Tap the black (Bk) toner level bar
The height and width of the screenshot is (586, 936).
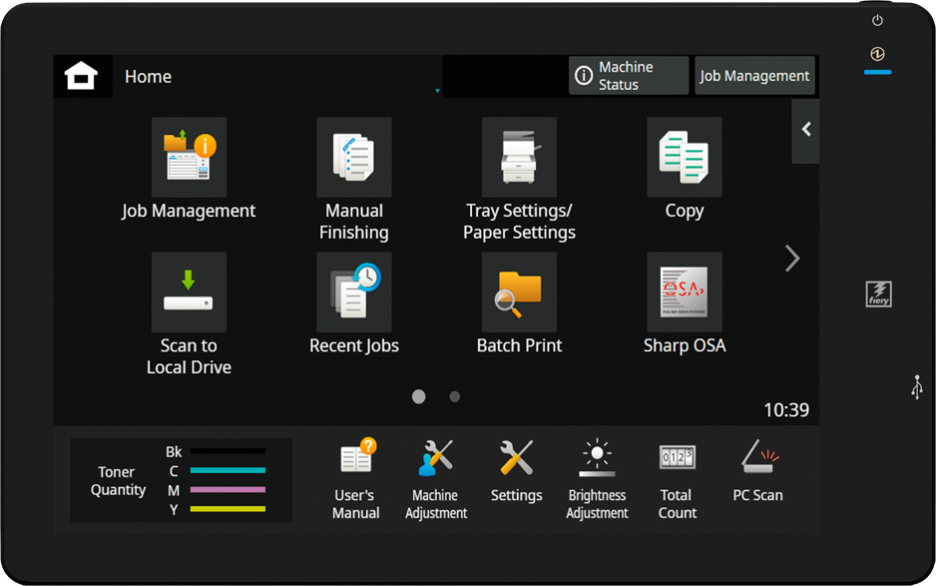[x=228, y=451]
